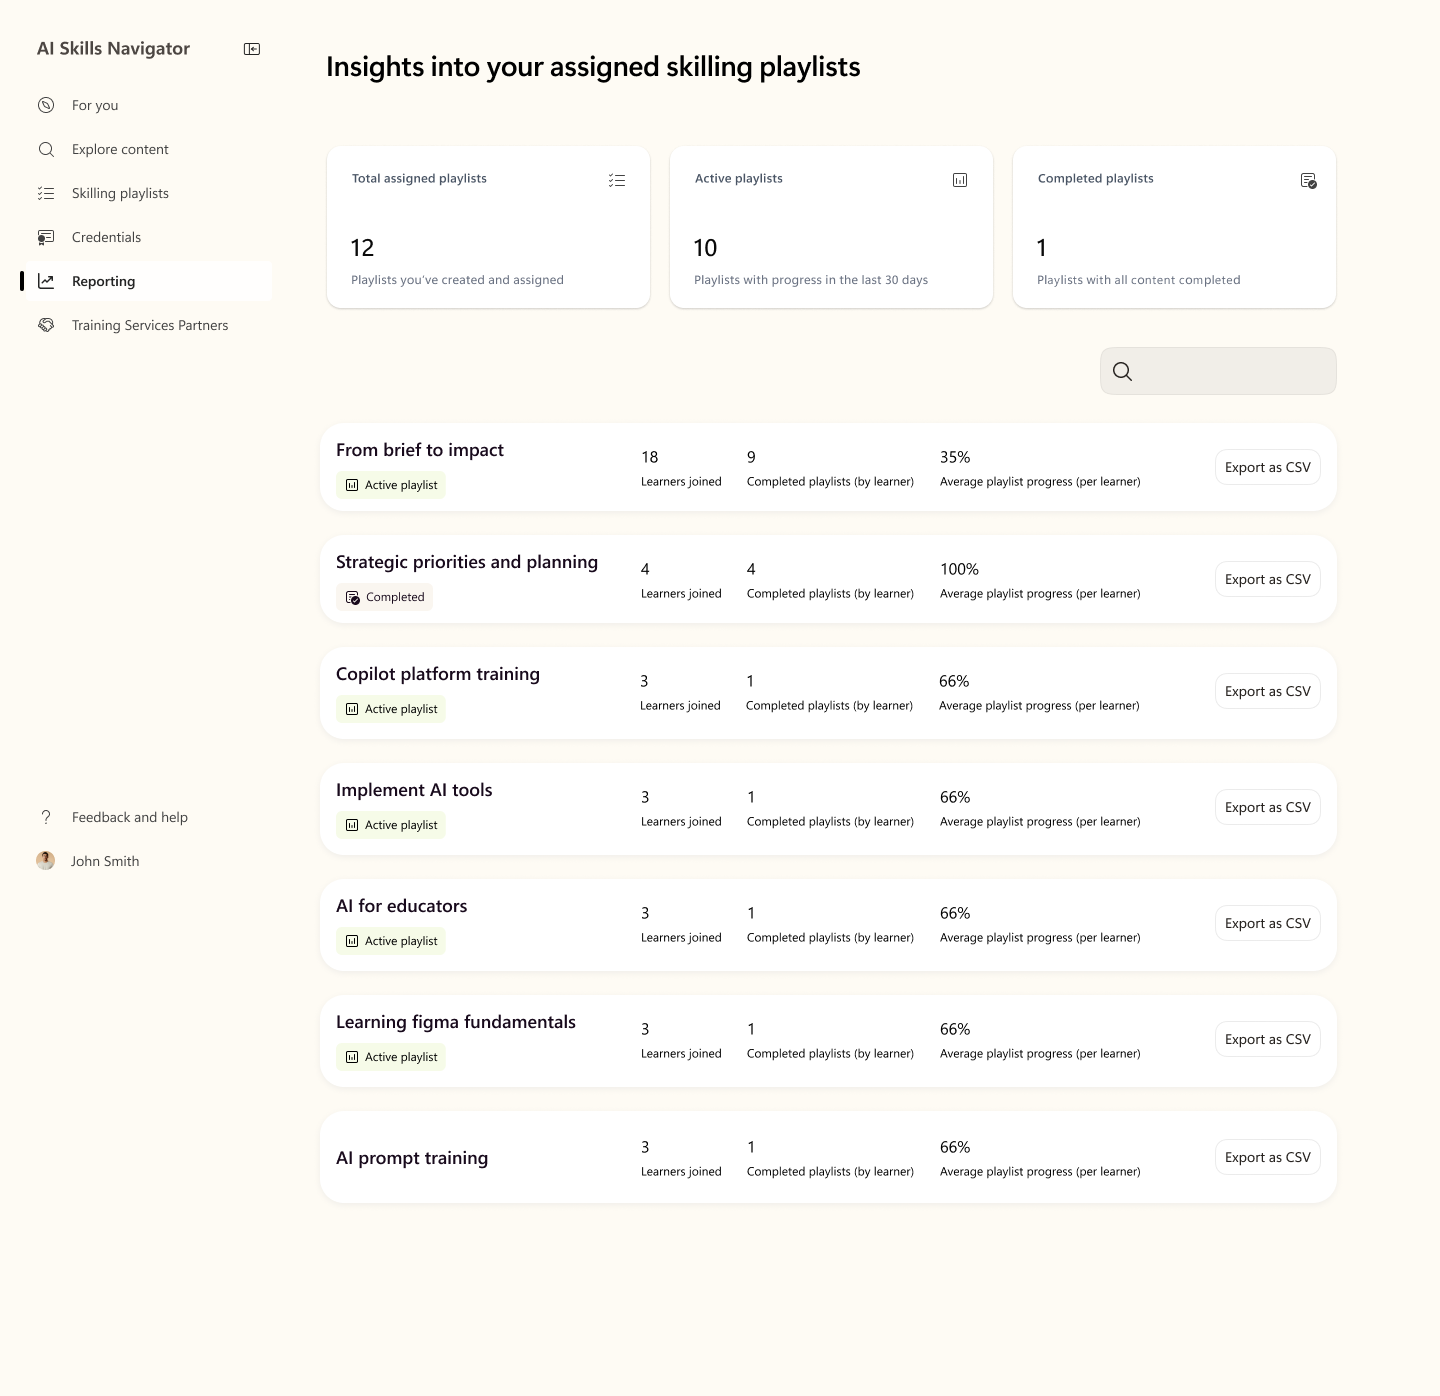
Task: Export Strategic priorities and planning as CSV
Action: [1268, 579]
